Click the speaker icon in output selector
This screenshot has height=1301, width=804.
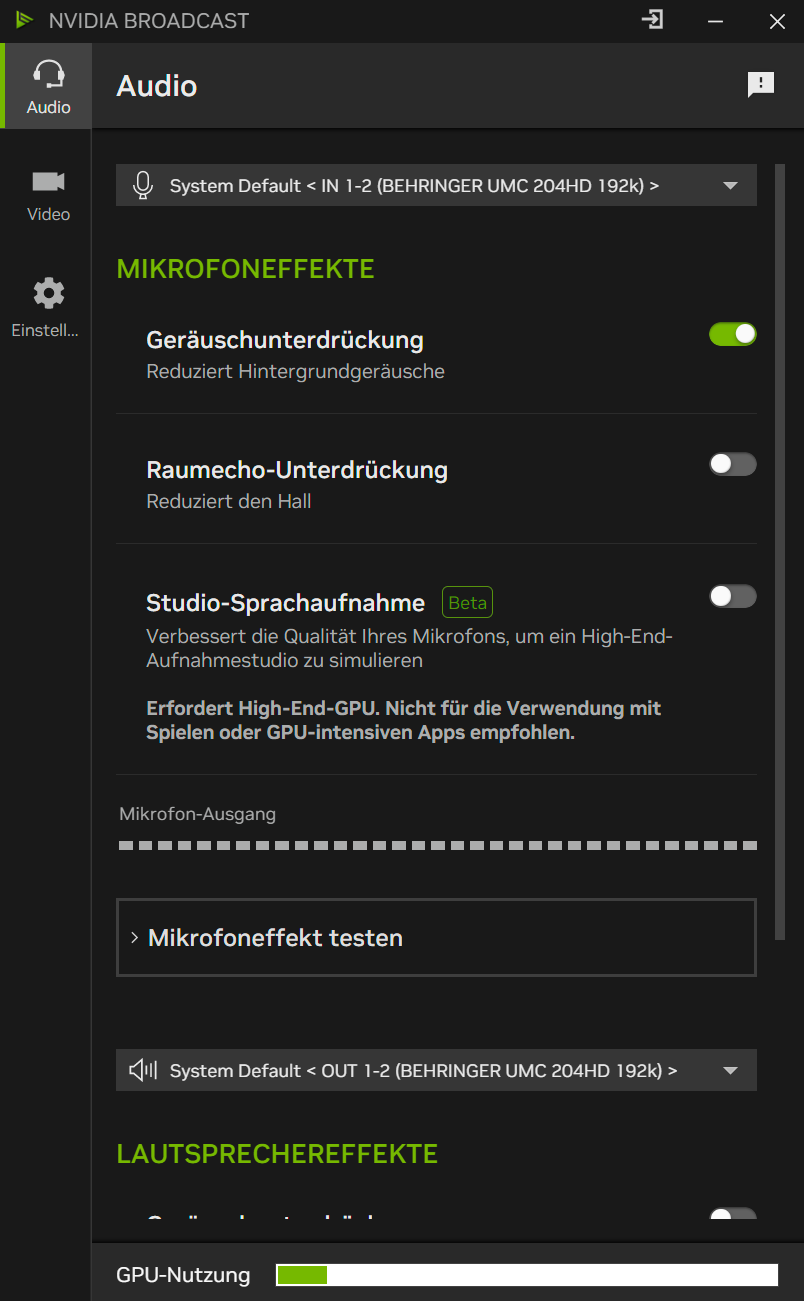[x=143, y=1070]
